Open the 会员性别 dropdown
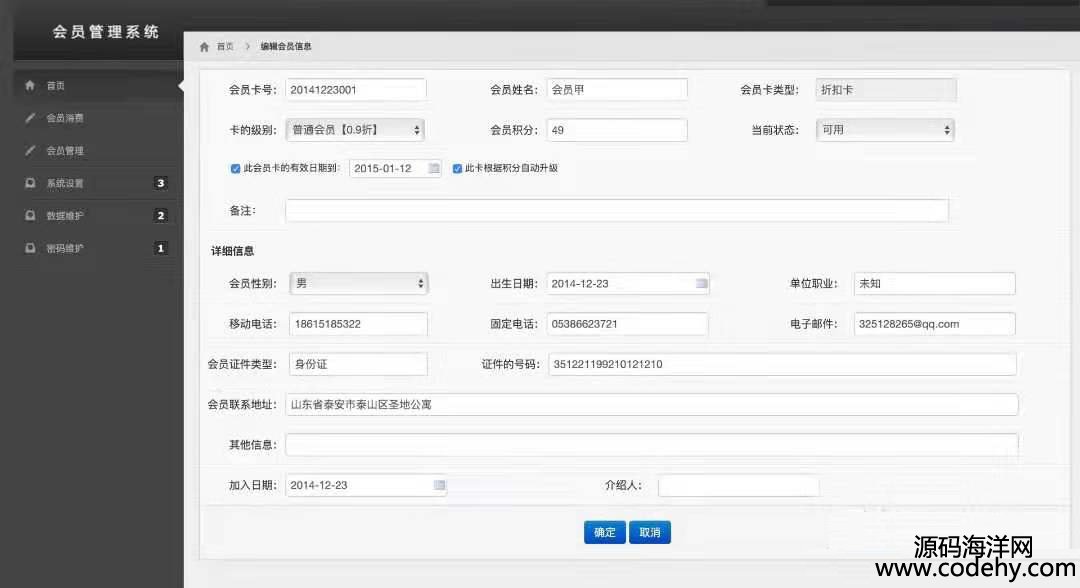 [359, 283]
